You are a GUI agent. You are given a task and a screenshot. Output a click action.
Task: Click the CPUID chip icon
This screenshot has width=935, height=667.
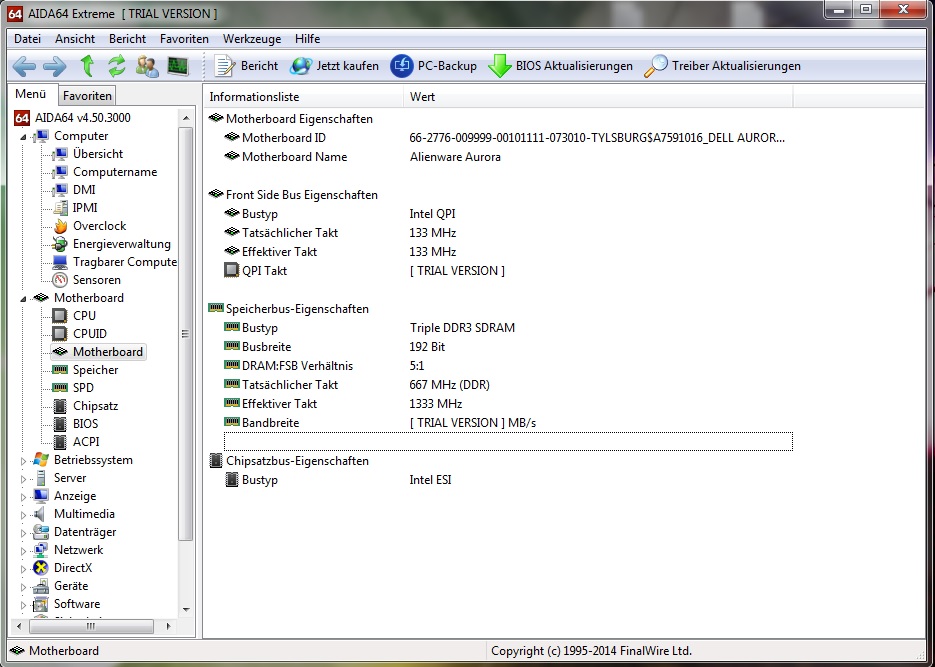pos(60,333)
